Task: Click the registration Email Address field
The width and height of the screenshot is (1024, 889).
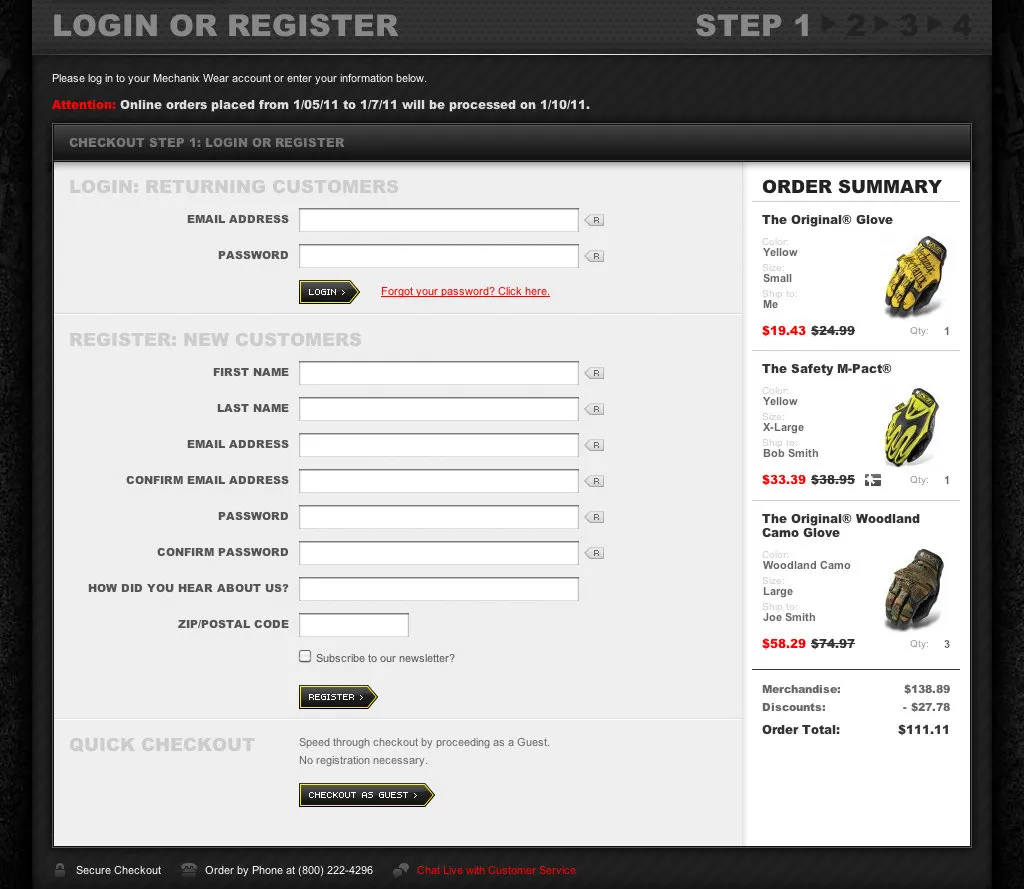Action: pyautogui.click(x=438, y=445)
